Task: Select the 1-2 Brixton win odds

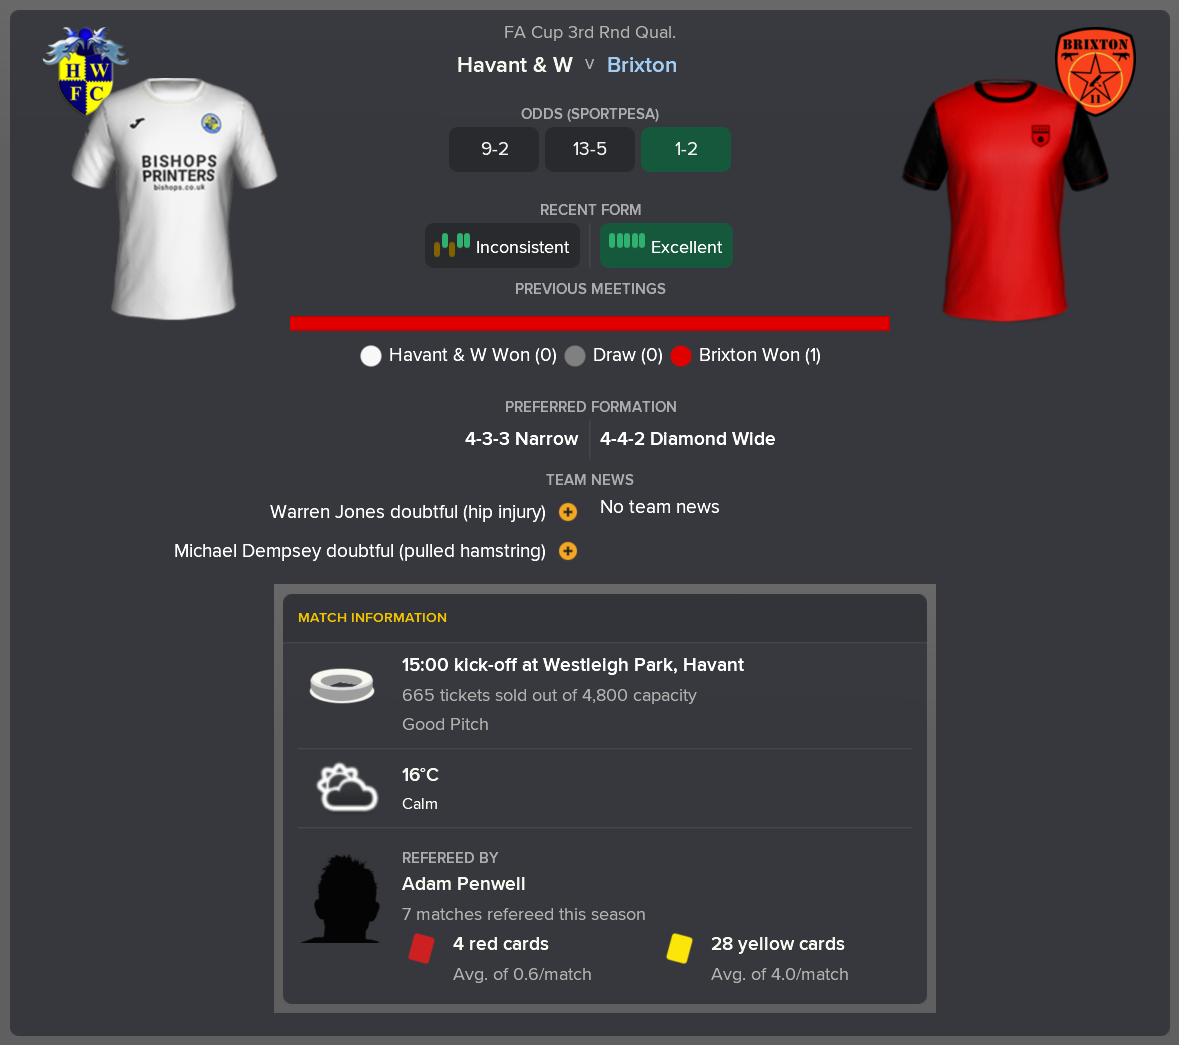Action: [686, 149]
